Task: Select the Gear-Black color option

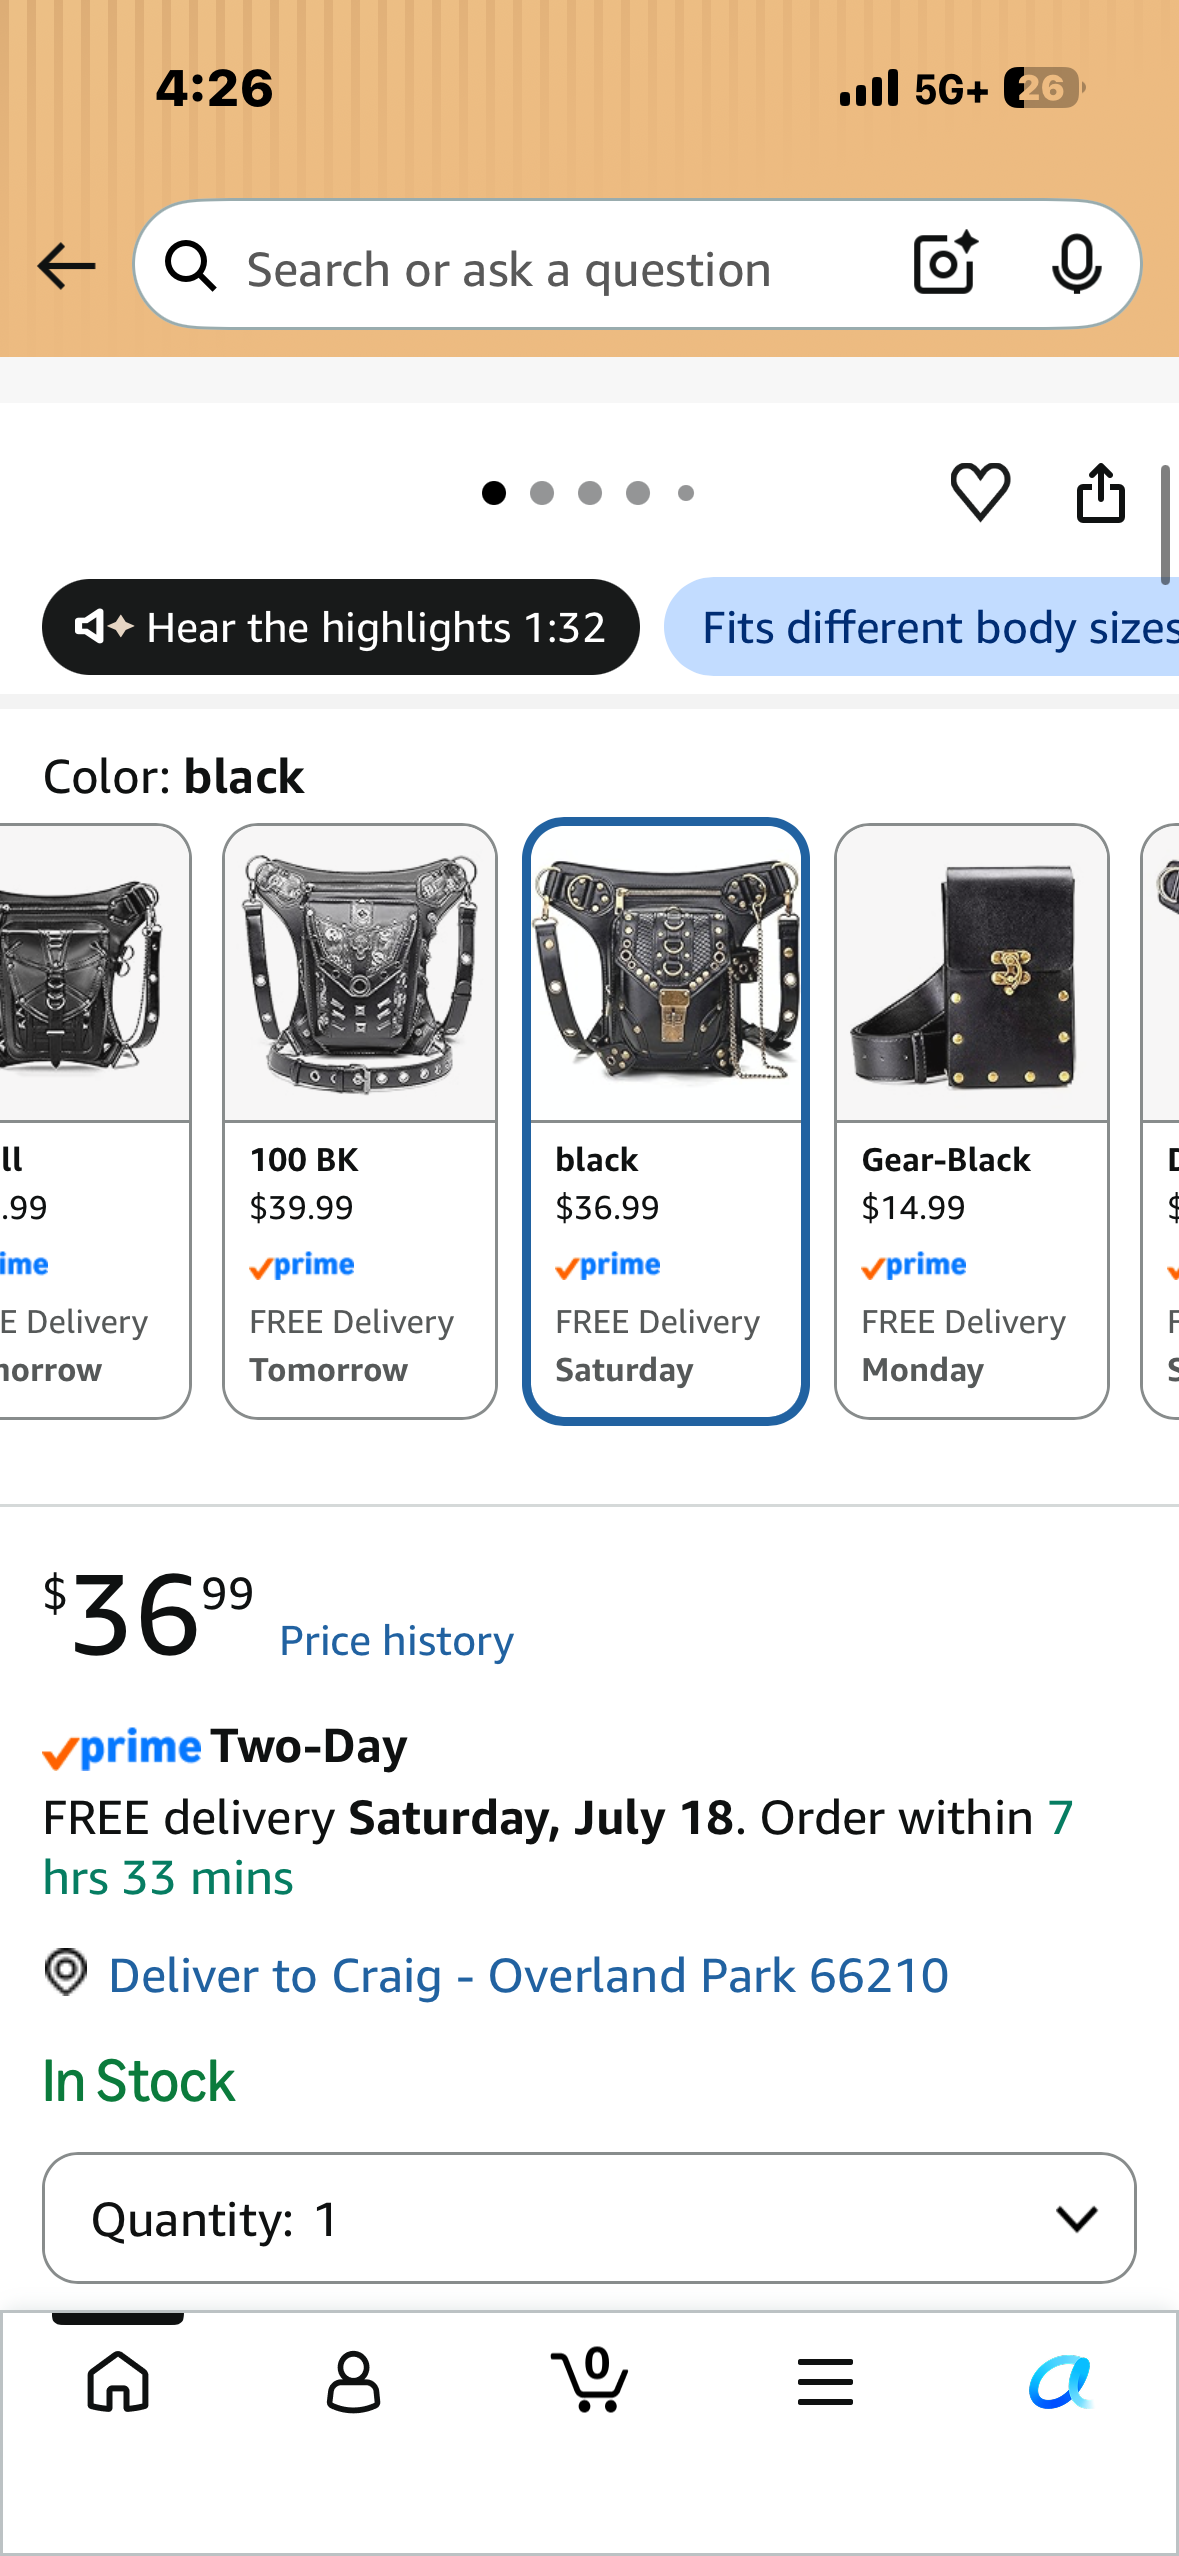Action: pyautogui.click(x=972, y=1121)
